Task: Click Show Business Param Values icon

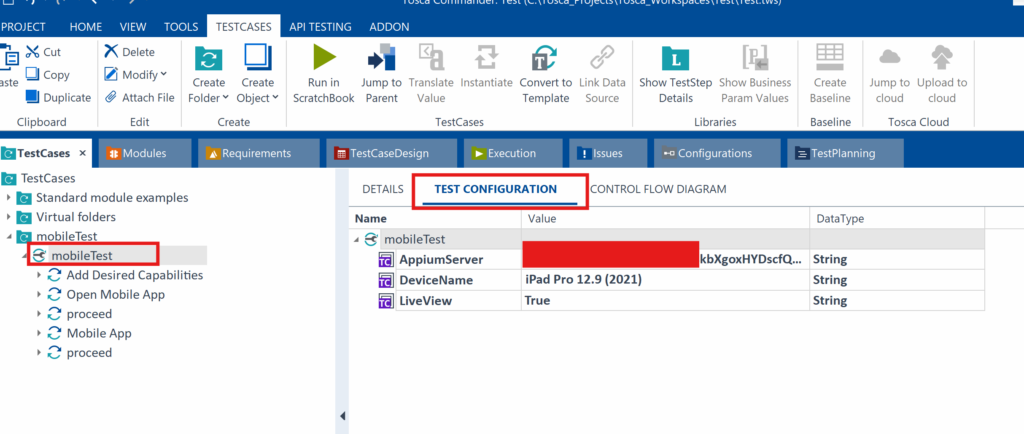Action: tap(755, 57)
